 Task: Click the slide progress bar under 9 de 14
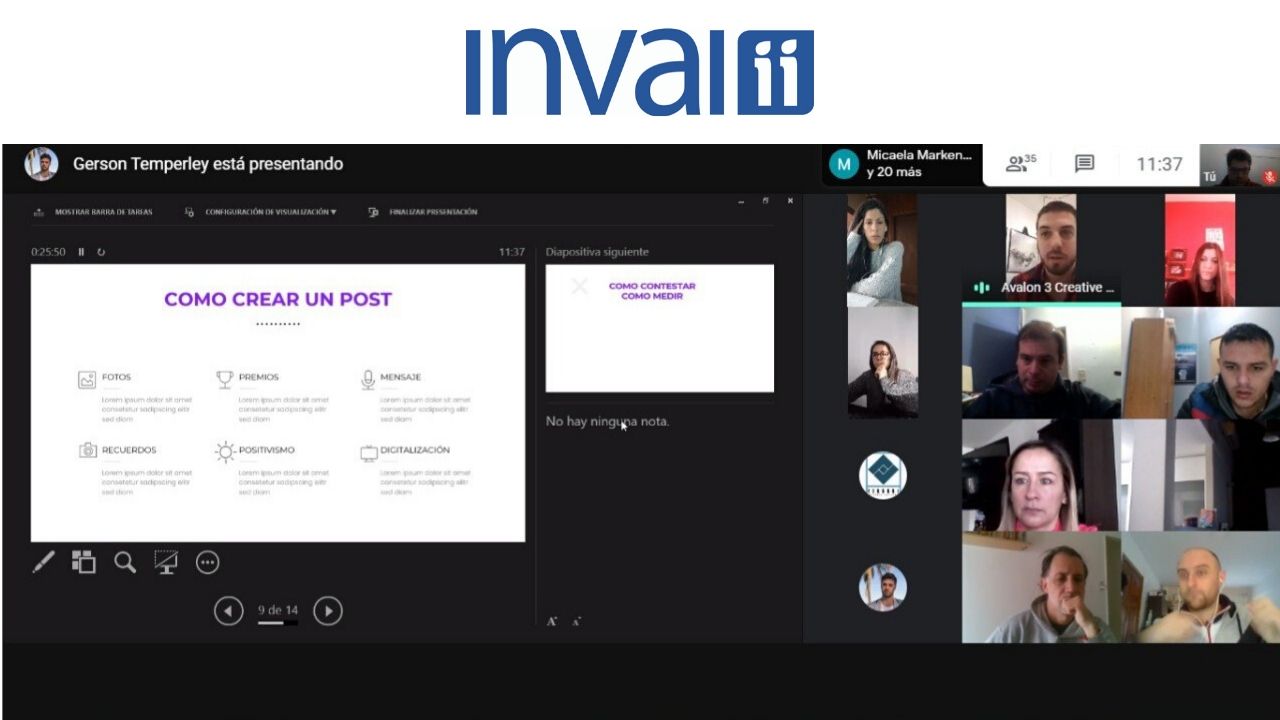point(277,623)
